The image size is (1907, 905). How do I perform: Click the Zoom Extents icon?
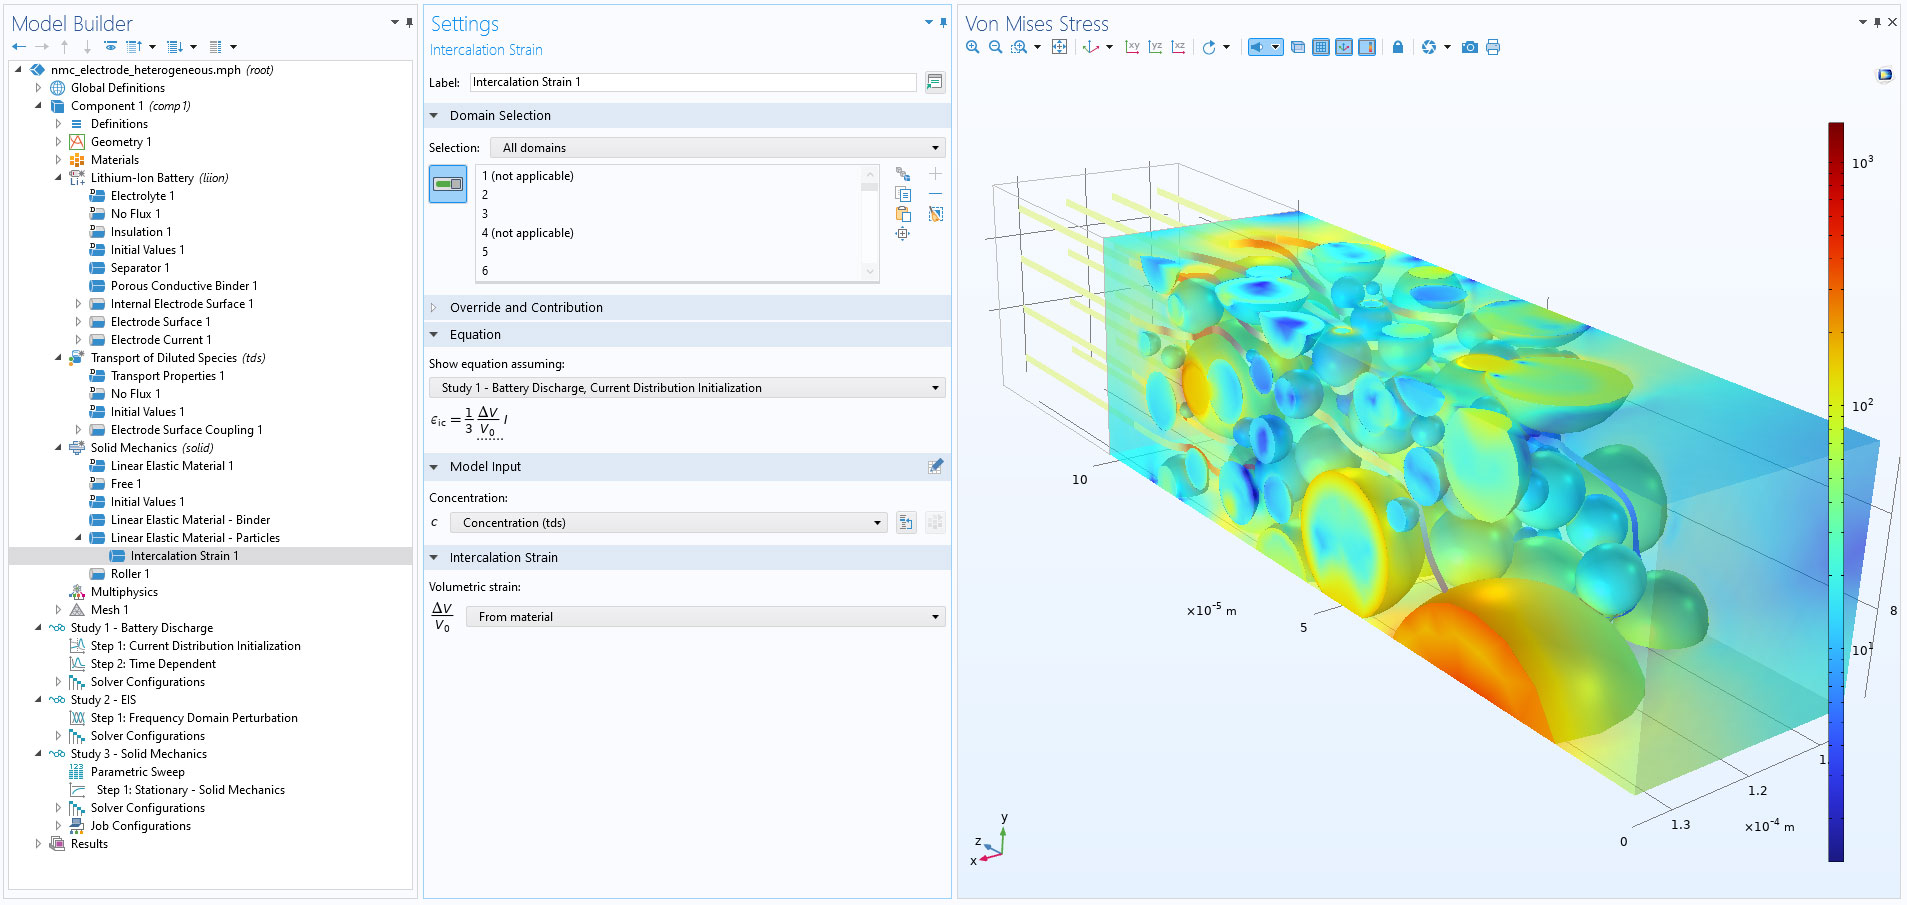pyautogui.click(x=1059, y=47)
